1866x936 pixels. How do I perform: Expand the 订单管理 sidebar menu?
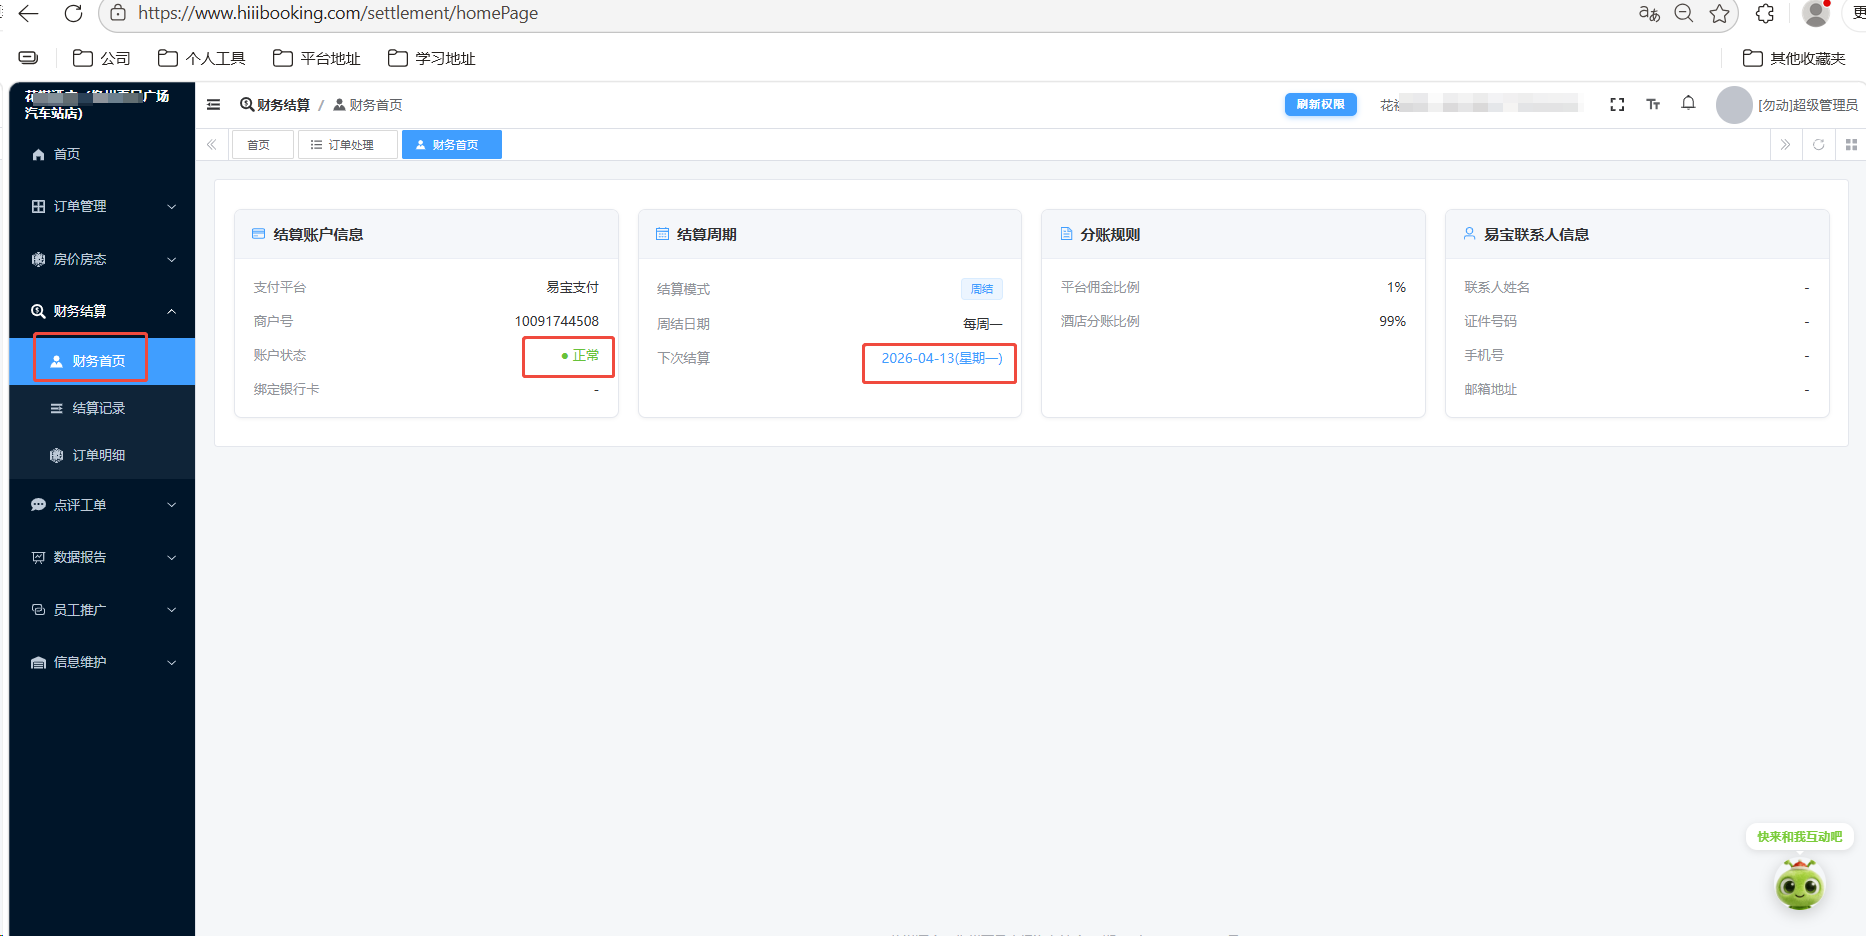(100, 206)
